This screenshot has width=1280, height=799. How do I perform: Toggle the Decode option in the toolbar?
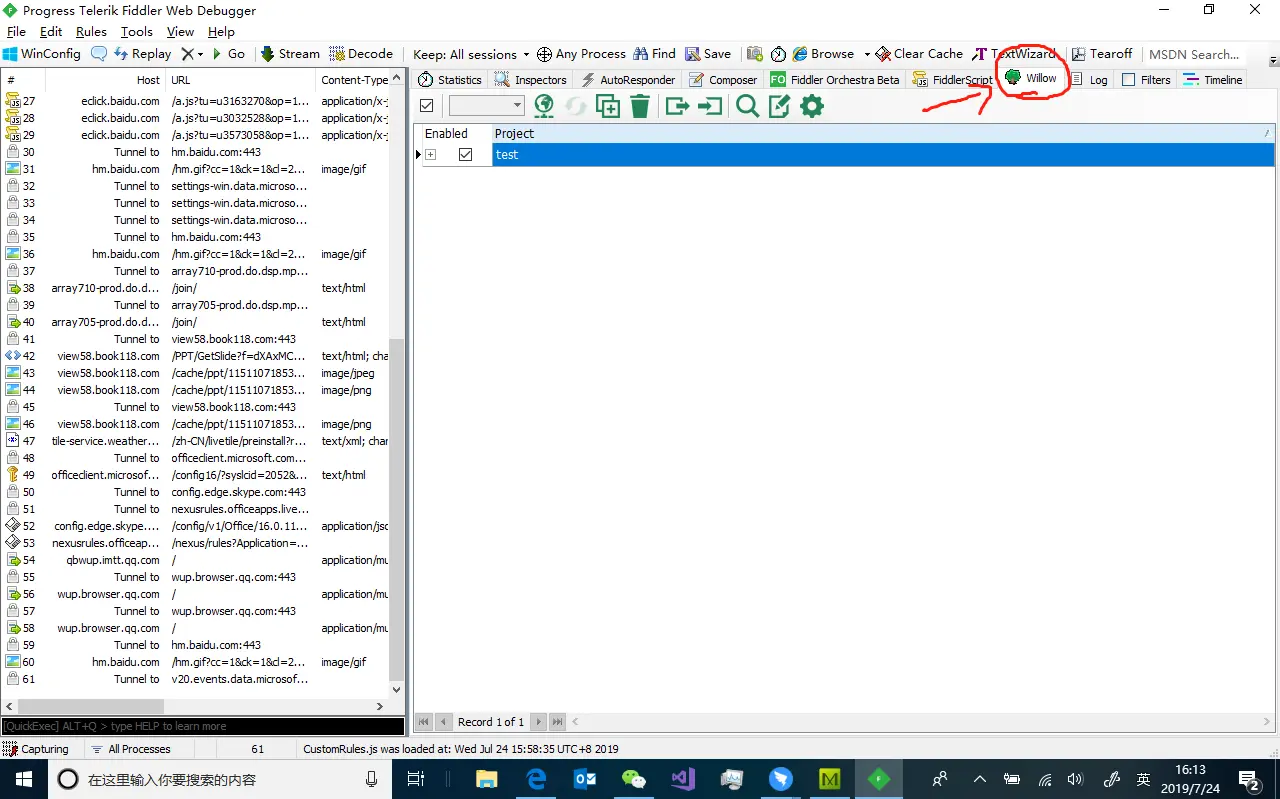tap(361, 54)
